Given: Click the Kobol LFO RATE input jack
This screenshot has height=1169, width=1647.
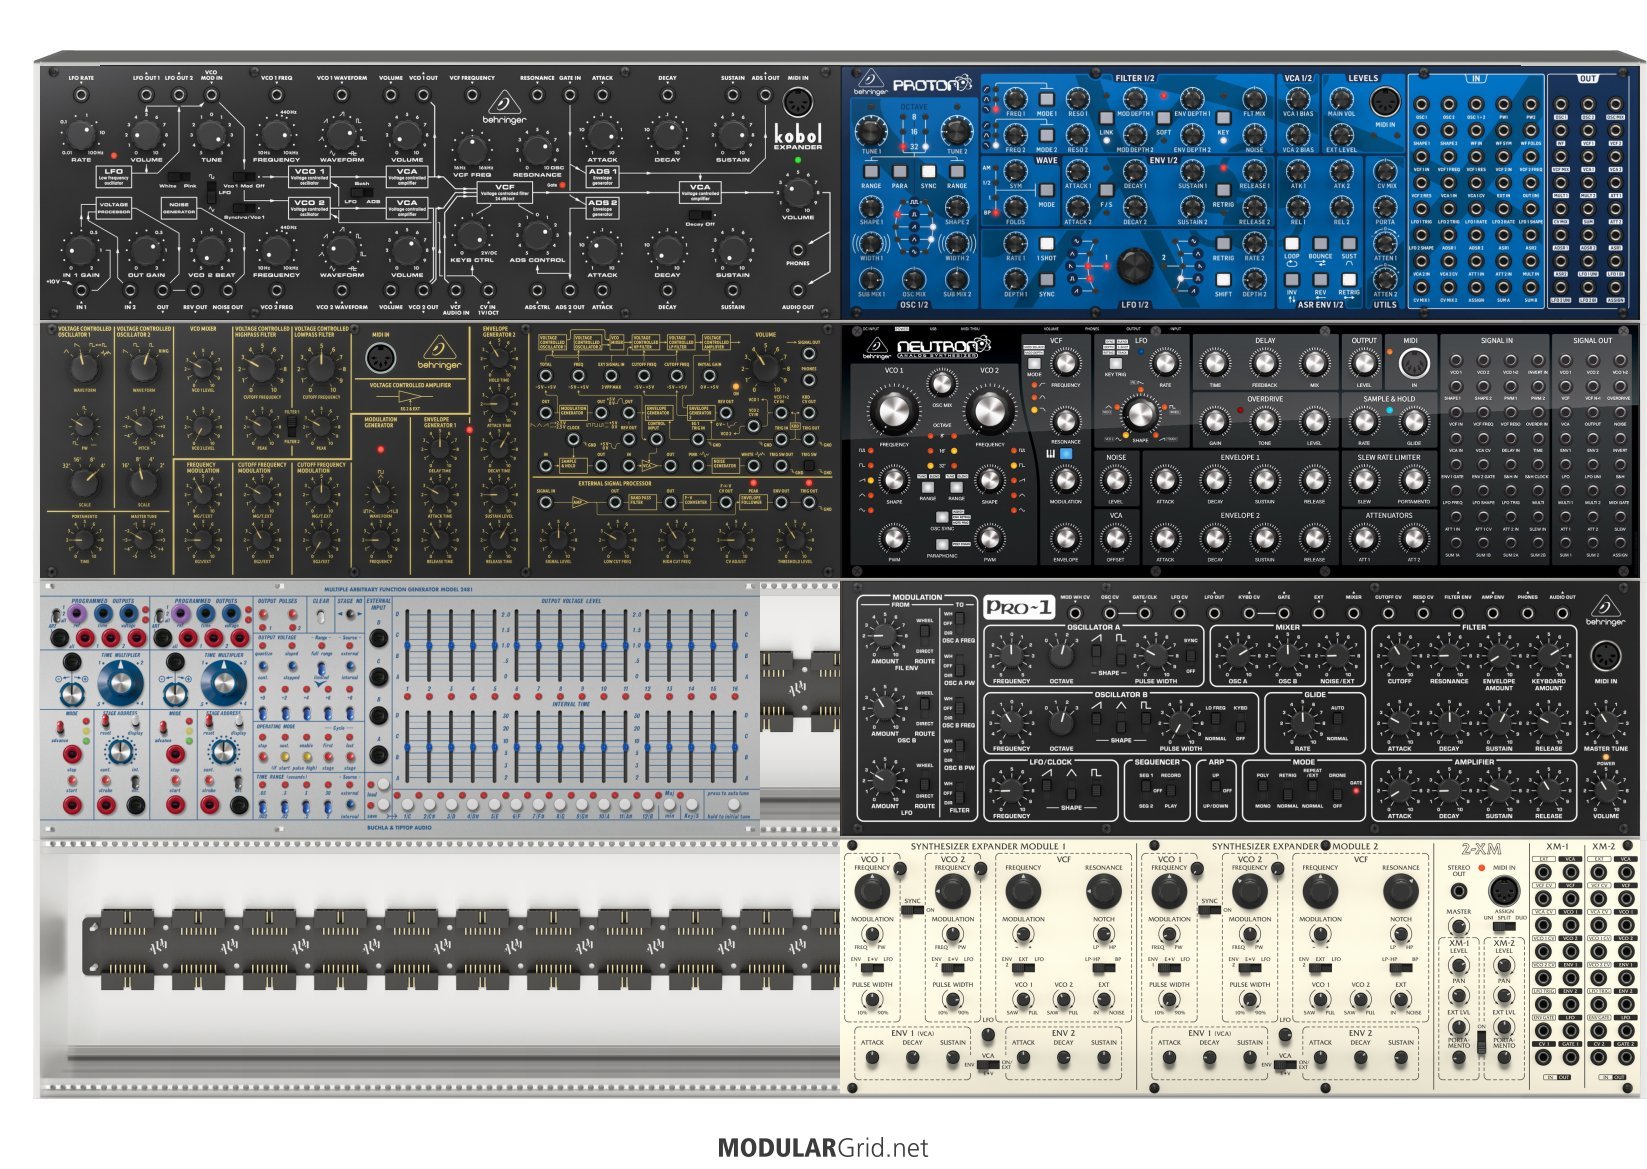Looking at the screenshot, I should (x=82, y=93).
